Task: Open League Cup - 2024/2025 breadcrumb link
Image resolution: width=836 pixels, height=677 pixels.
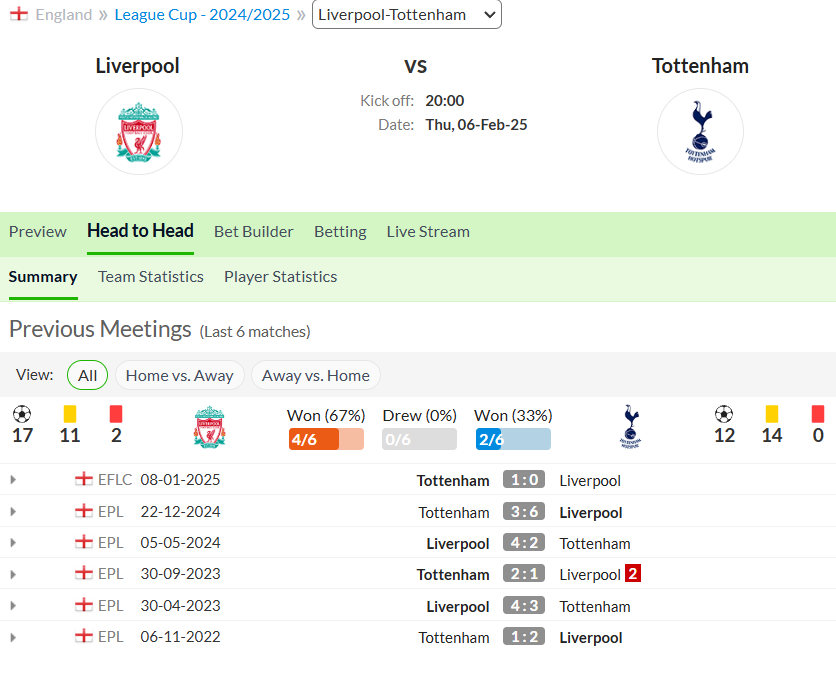Action: (202, 14)
